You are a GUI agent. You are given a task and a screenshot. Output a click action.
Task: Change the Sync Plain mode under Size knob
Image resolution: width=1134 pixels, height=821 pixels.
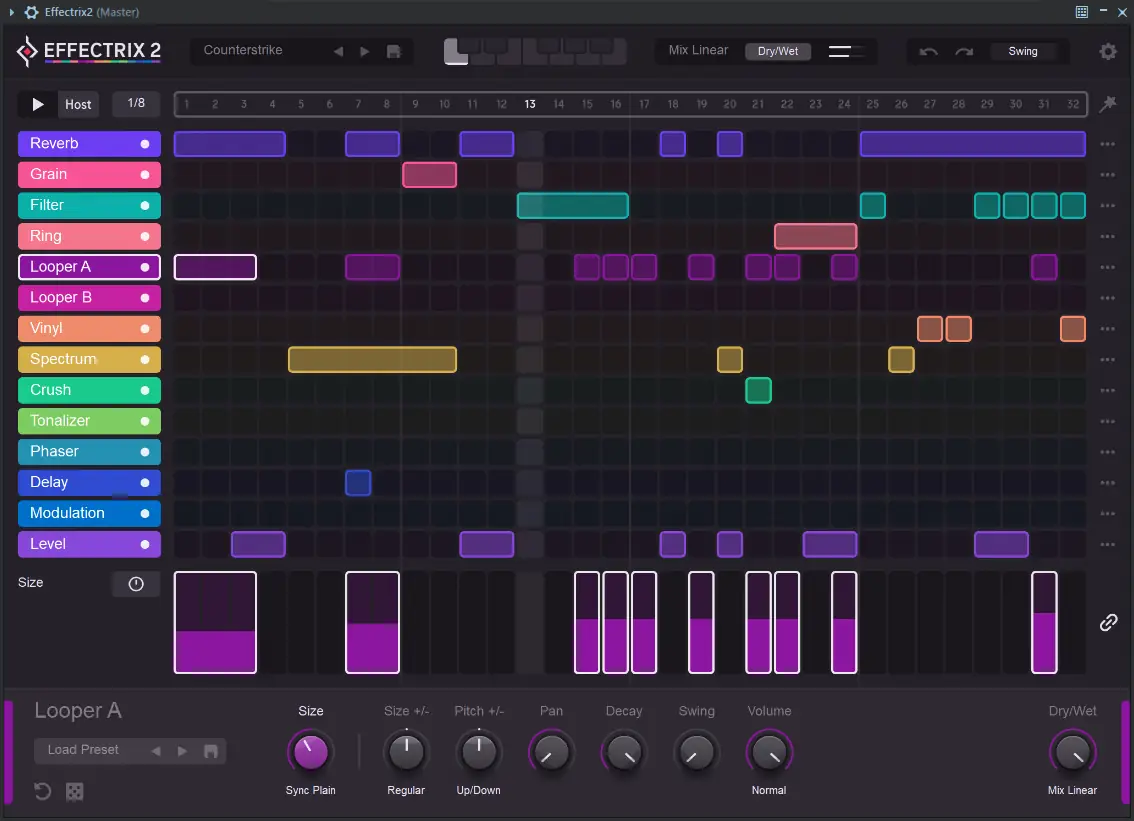tap(310, 791)
